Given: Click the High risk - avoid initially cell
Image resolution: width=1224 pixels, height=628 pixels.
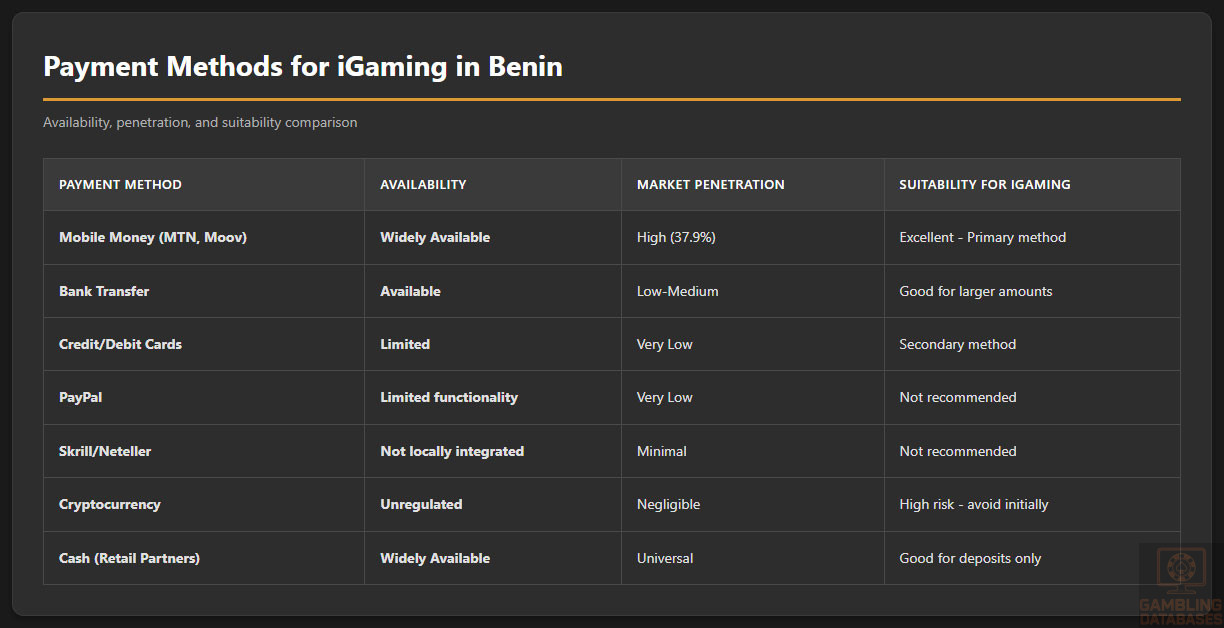Looking at the screenshot, I should (x=973, y=505).
